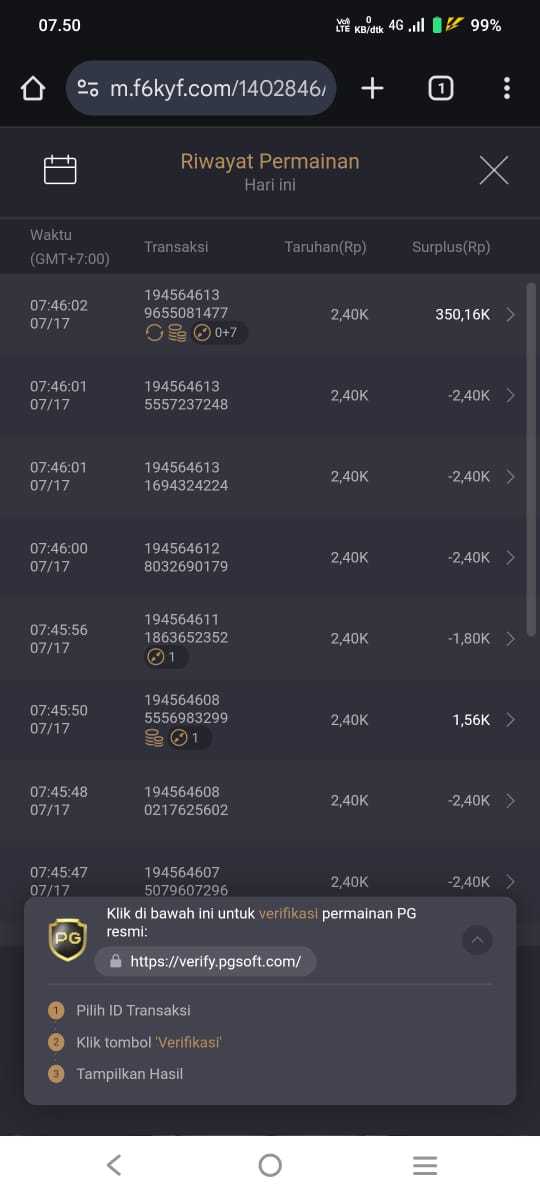Close the Riwayat Permainan panel
Screen dimensions: 540x1194
(x=494, y=170)
